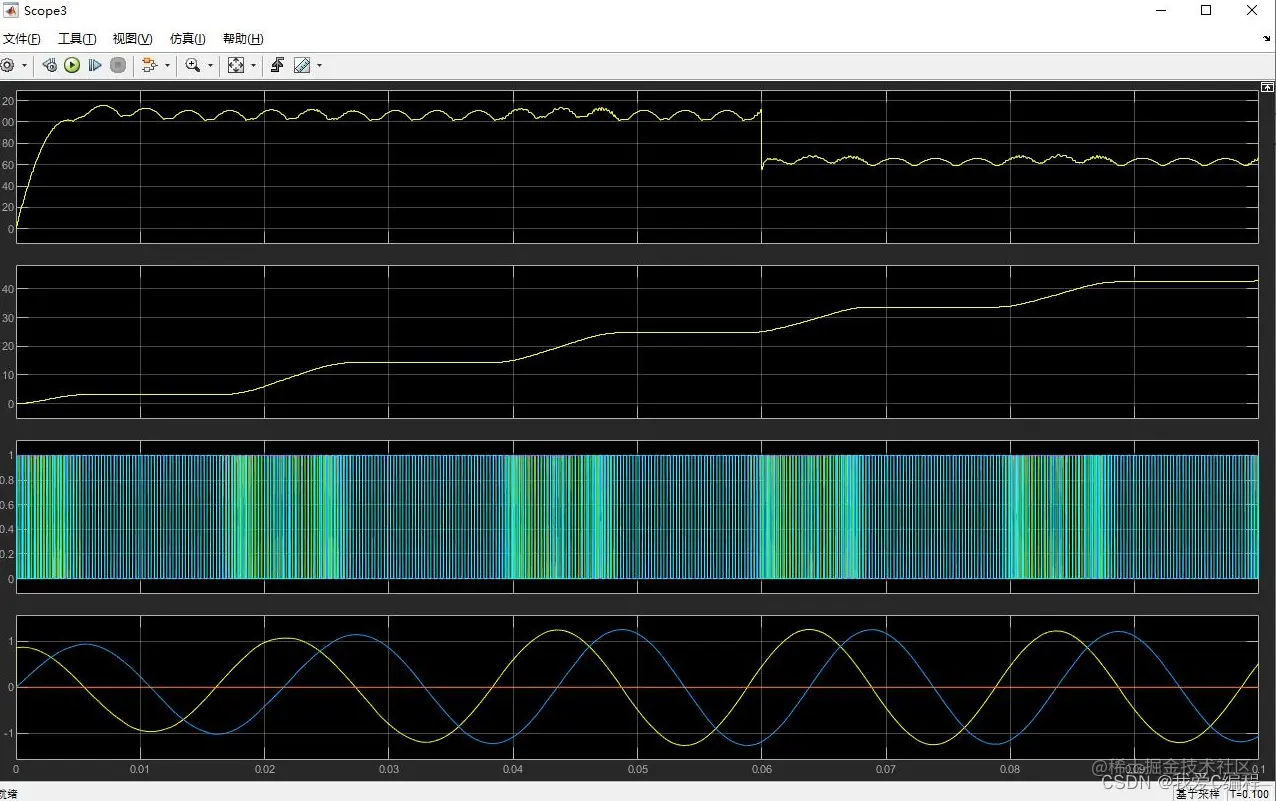Click the scale axes limits icon

click(x=236, y=65)
